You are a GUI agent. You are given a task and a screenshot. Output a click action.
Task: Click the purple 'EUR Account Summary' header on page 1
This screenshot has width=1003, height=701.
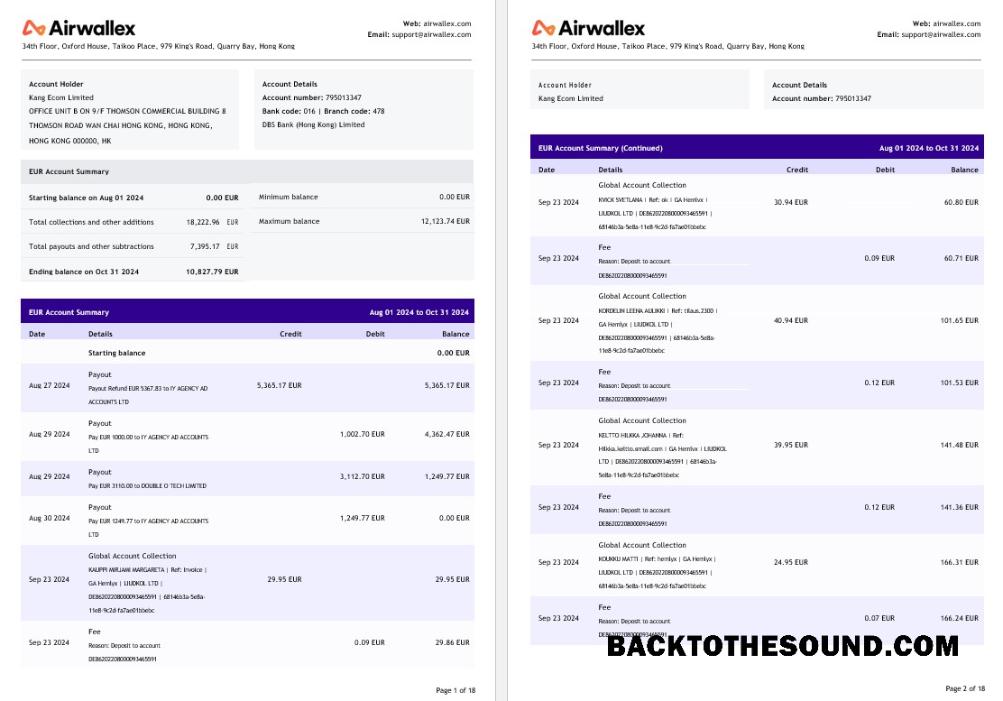[x=68, y=312]
